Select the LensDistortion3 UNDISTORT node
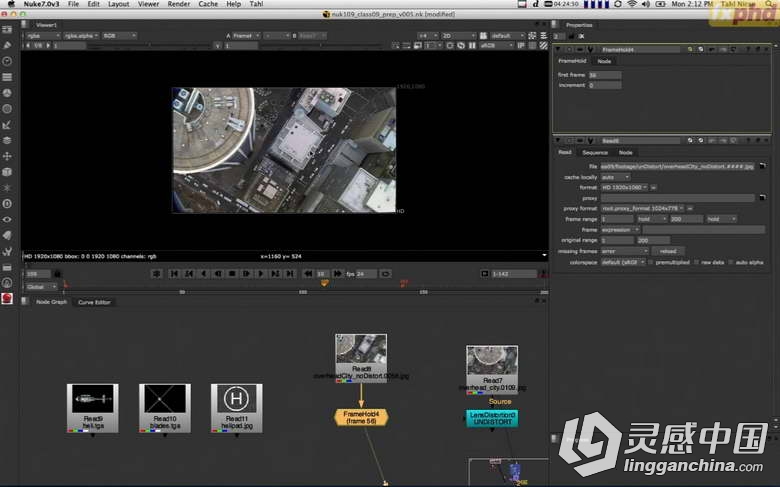Screen dimensions: 780x487 coord(492,418)
